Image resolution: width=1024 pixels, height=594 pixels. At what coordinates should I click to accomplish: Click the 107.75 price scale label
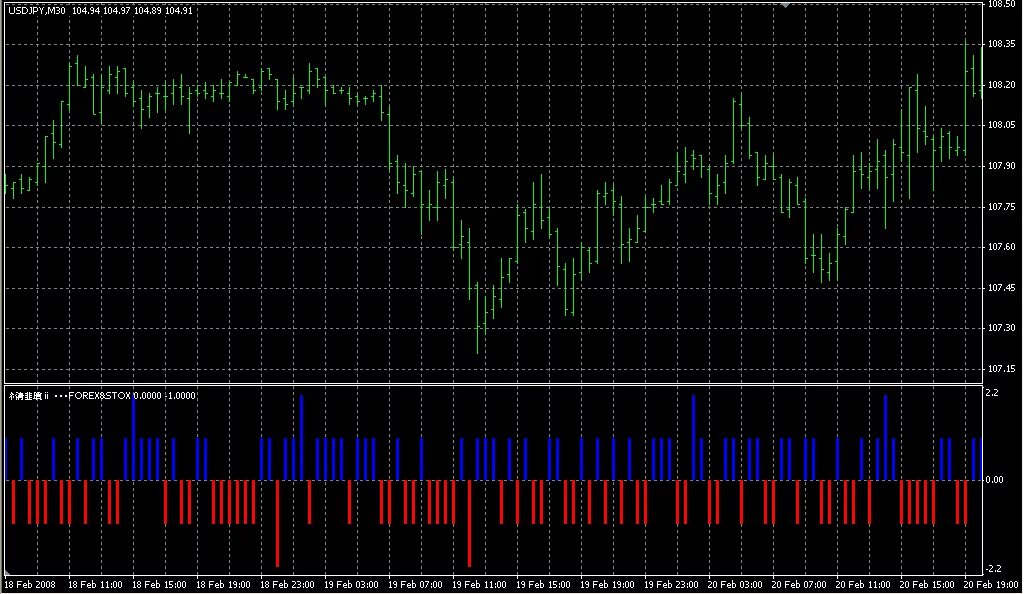[1001, 206]
